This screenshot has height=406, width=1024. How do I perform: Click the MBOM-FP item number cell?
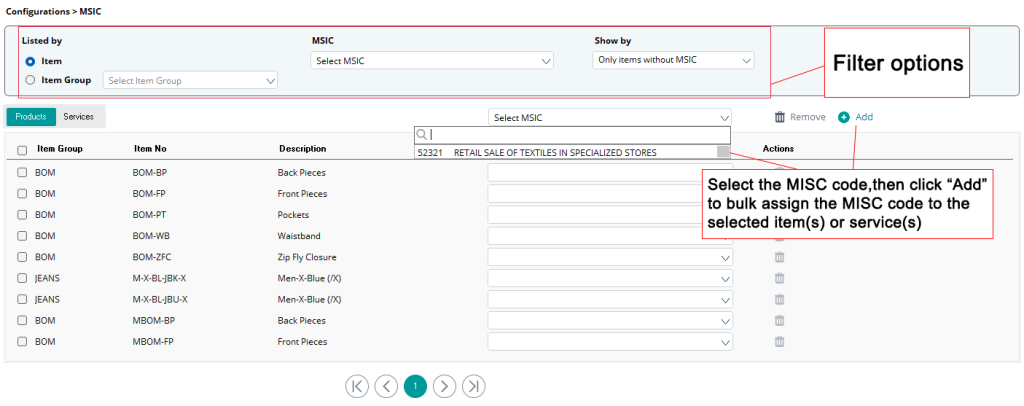coord(152,342)
